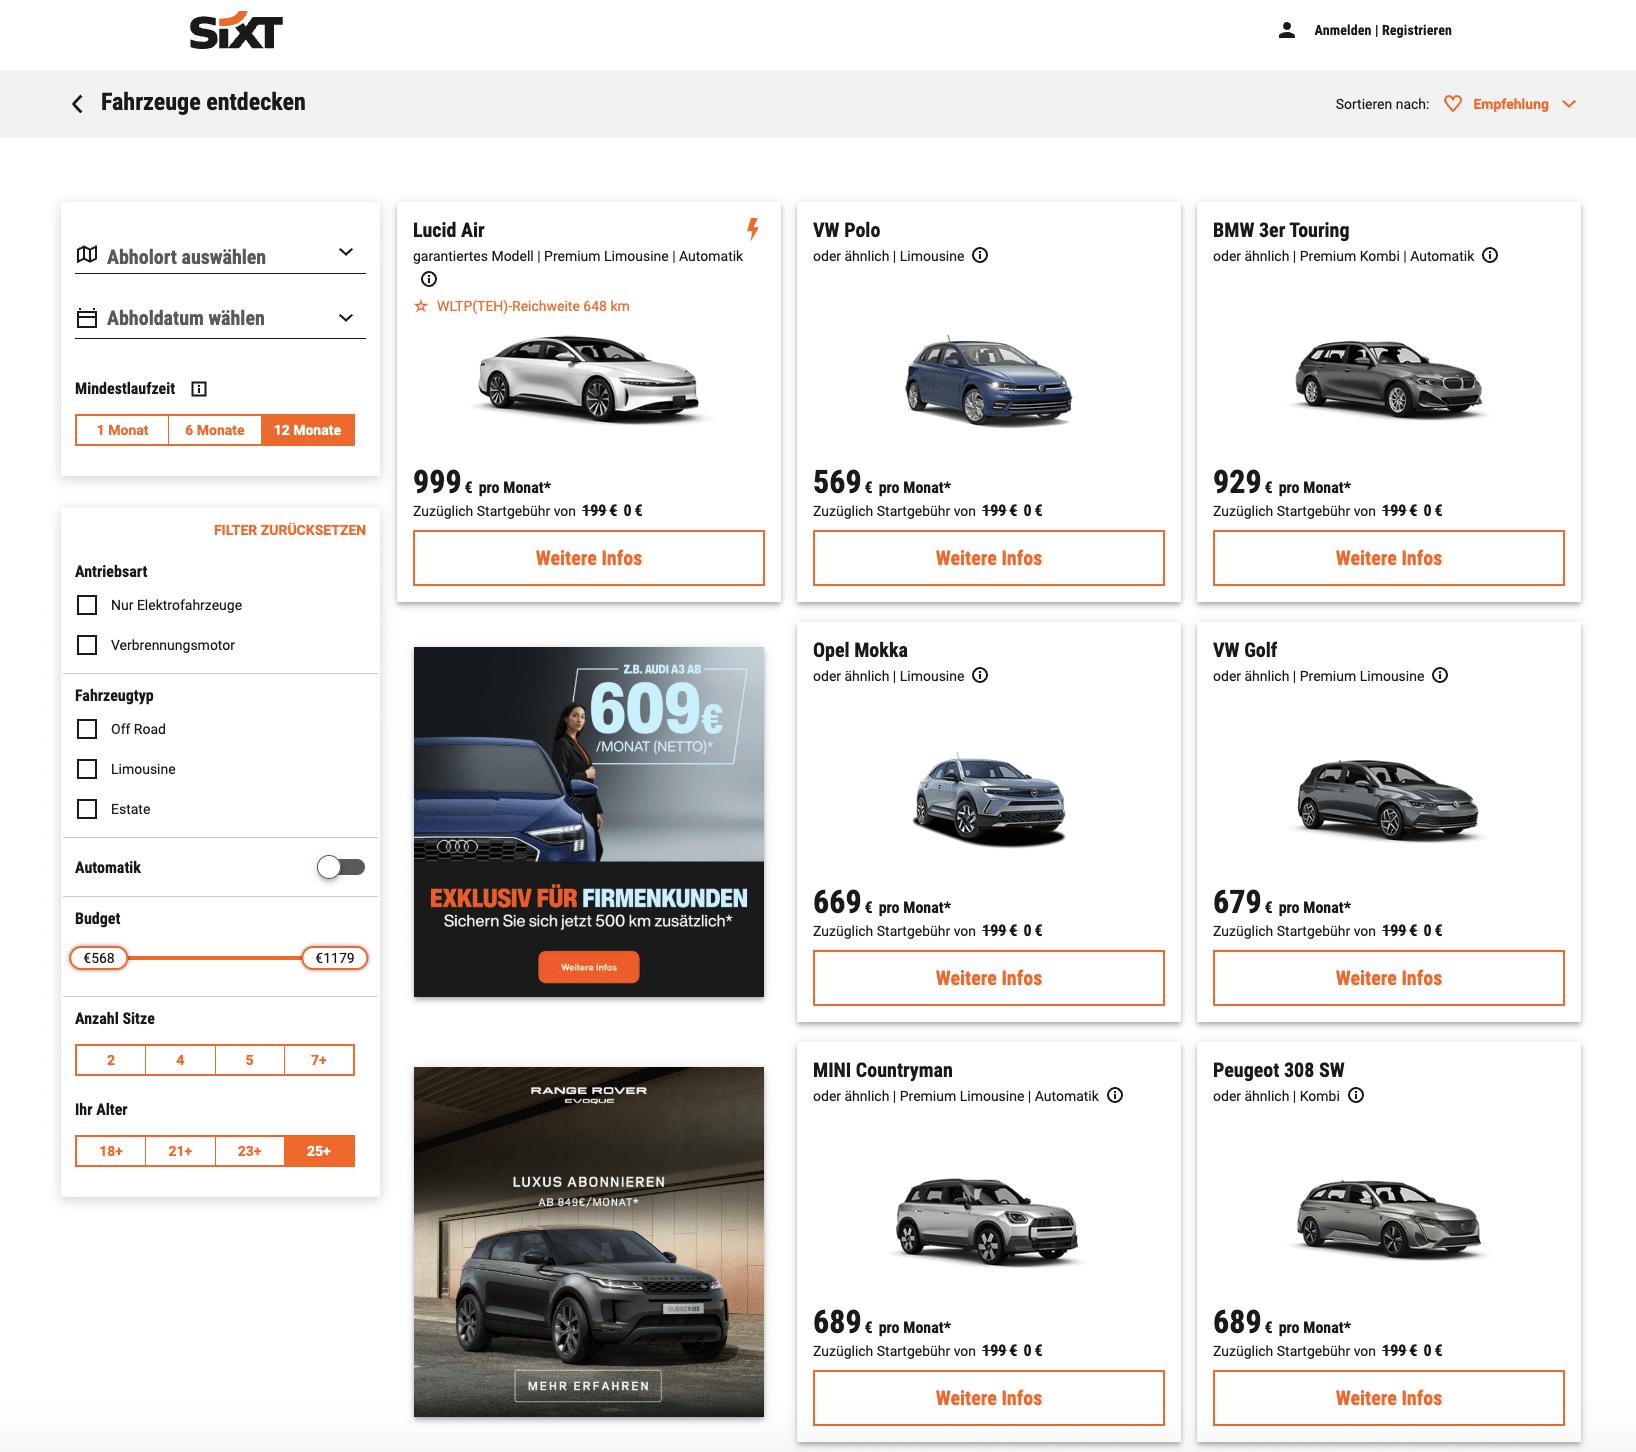Click the calendar icon beside Abholdatum wählen

87,318
